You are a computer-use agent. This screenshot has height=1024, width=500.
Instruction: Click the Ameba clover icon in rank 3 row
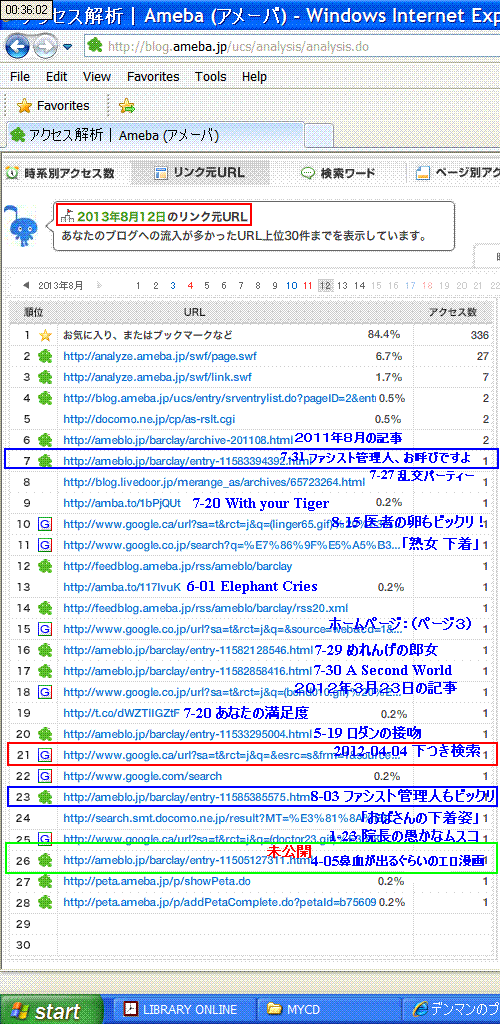click(x=45, y=377)
